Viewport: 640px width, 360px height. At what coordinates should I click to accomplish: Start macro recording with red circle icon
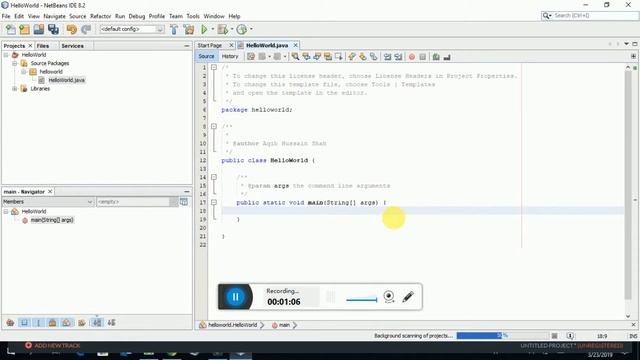412,57
